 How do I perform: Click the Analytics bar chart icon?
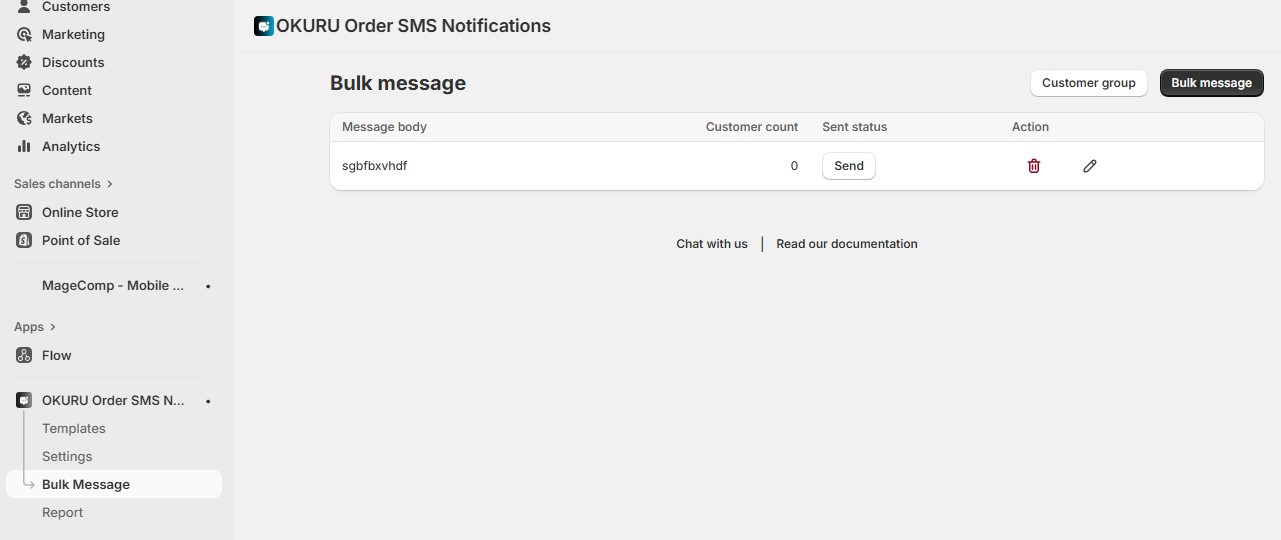click(x=24, y=146)
